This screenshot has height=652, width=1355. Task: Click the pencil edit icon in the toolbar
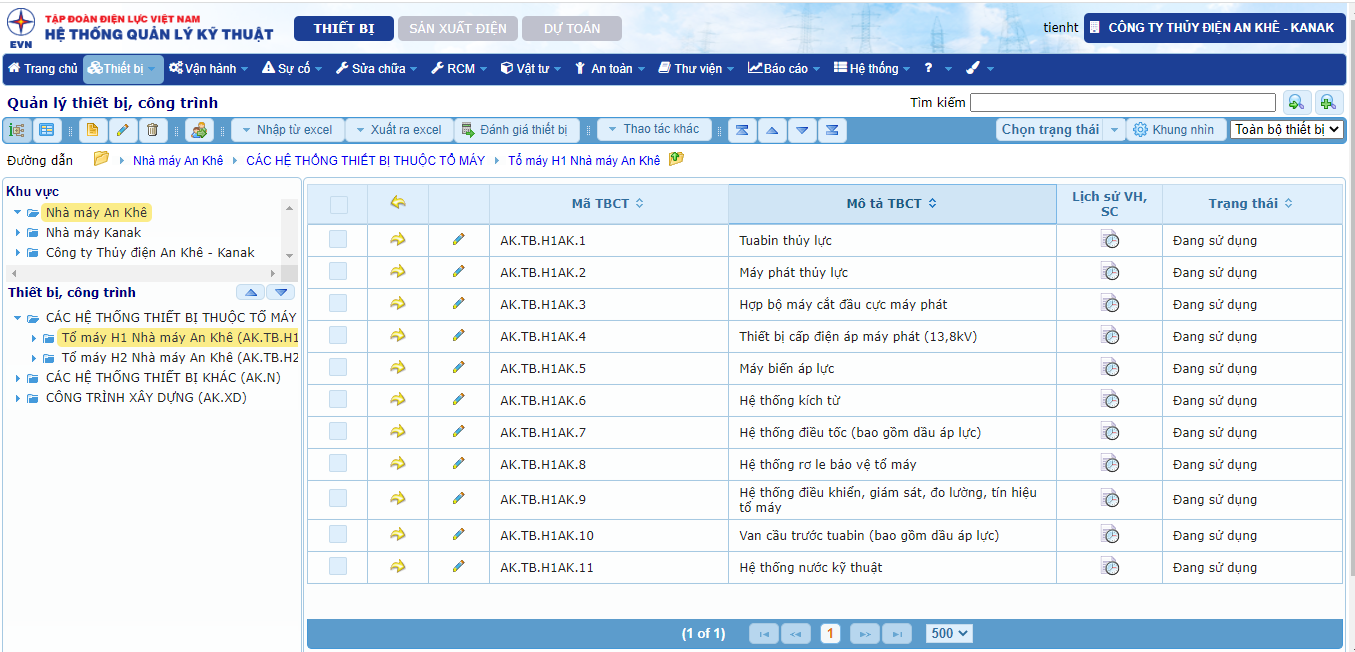tap(122, 130)
